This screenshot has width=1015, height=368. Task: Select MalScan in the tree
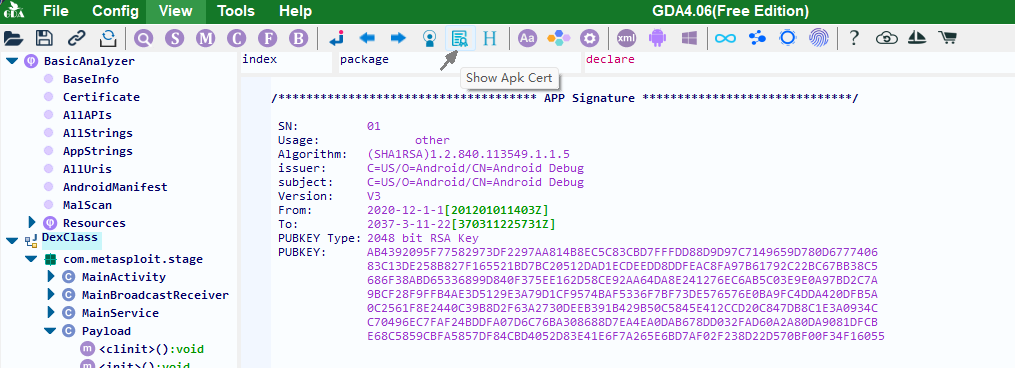point(87,205)
